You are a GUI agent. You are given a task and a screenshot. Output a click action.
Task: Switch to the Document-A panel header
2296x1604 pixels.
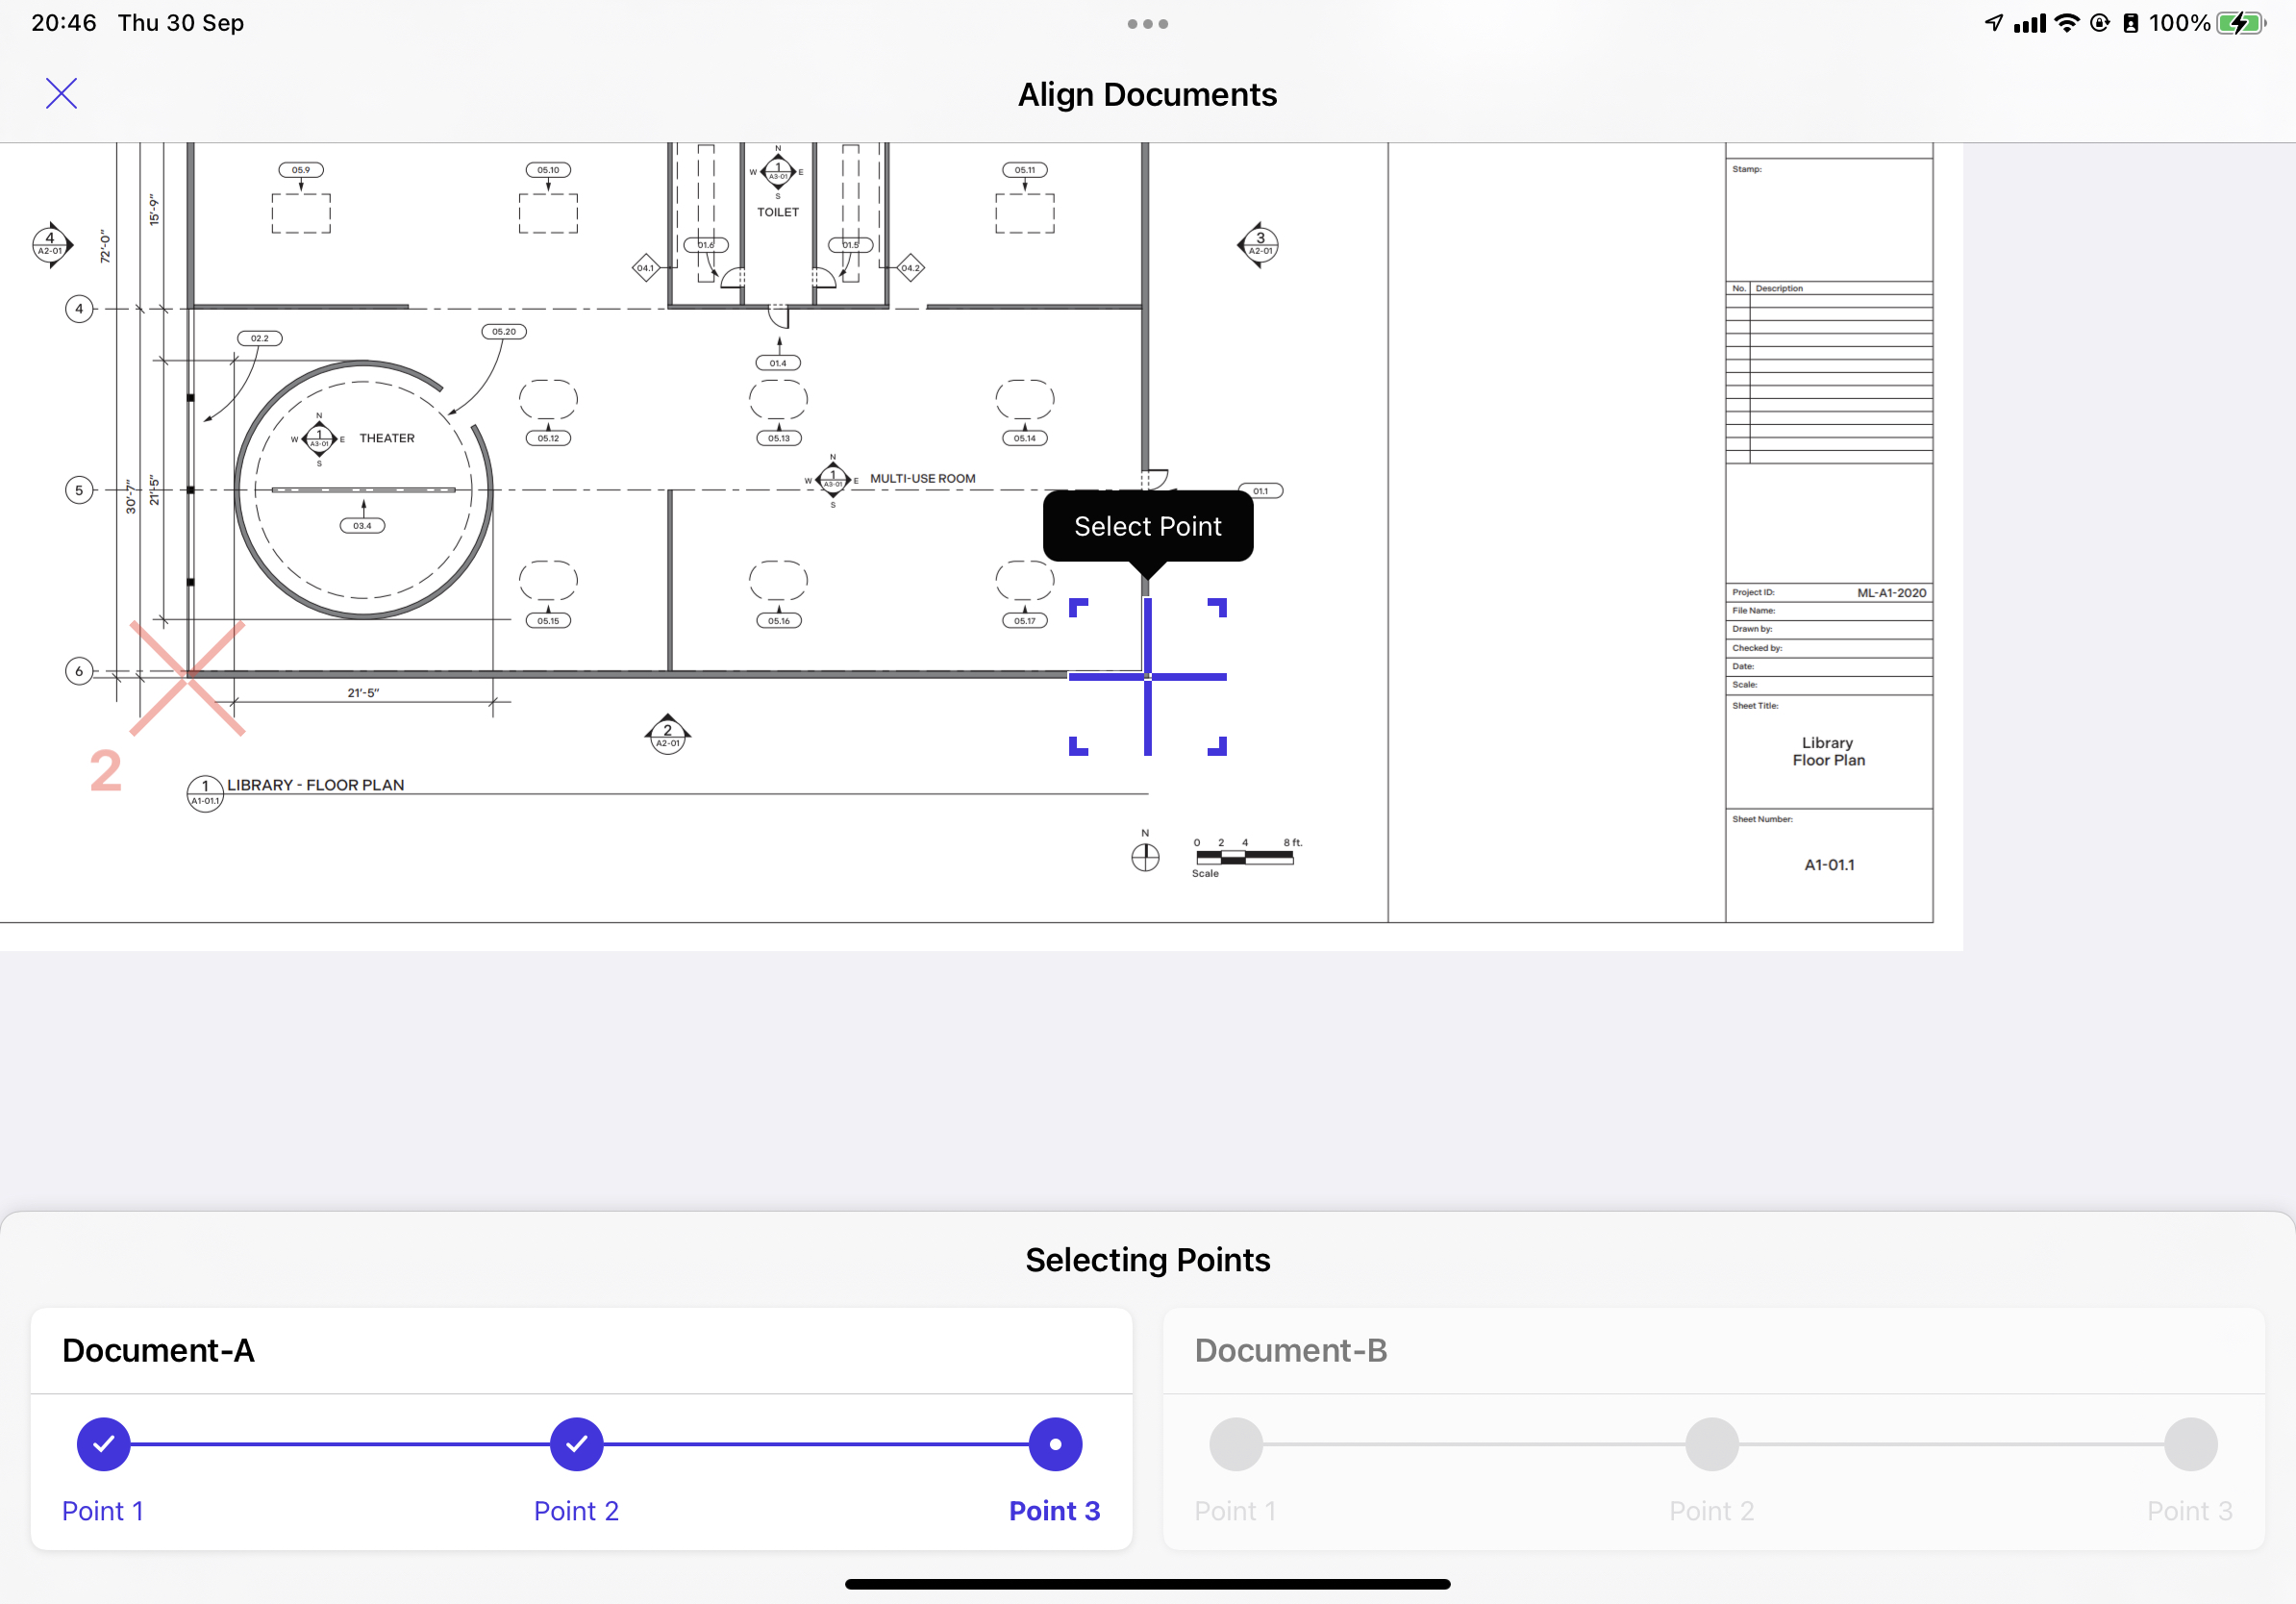(158, 1350)
